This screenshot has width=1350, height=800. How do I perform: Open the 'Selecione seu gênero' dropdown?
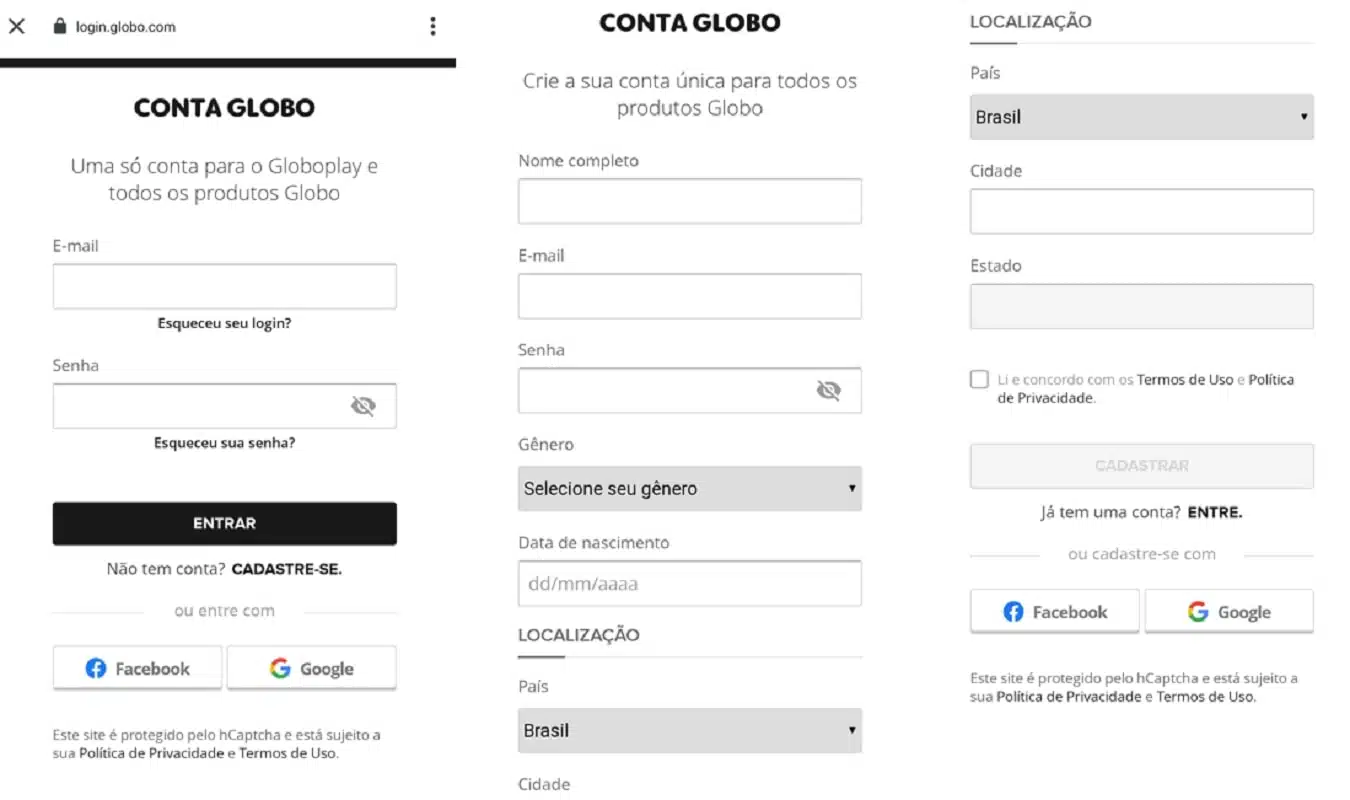point(689,489)
